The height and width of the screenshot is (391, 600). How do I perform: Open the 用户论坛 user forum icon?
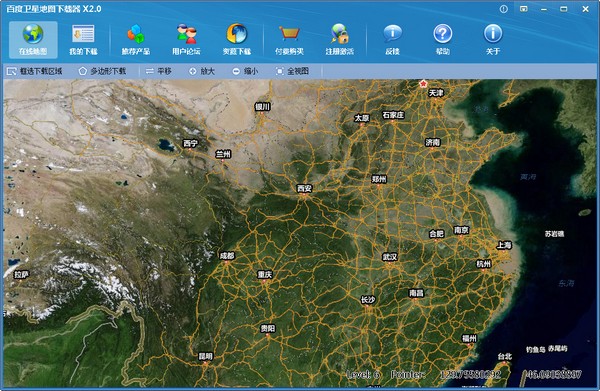186,40
